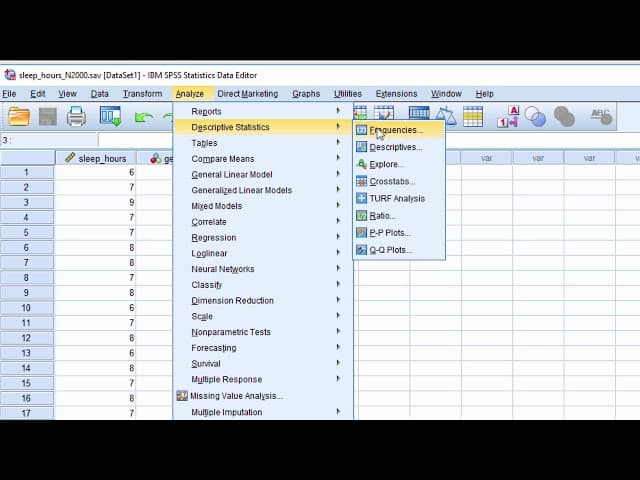Choose Descriptives... menu entry

(x=399, y=147)
